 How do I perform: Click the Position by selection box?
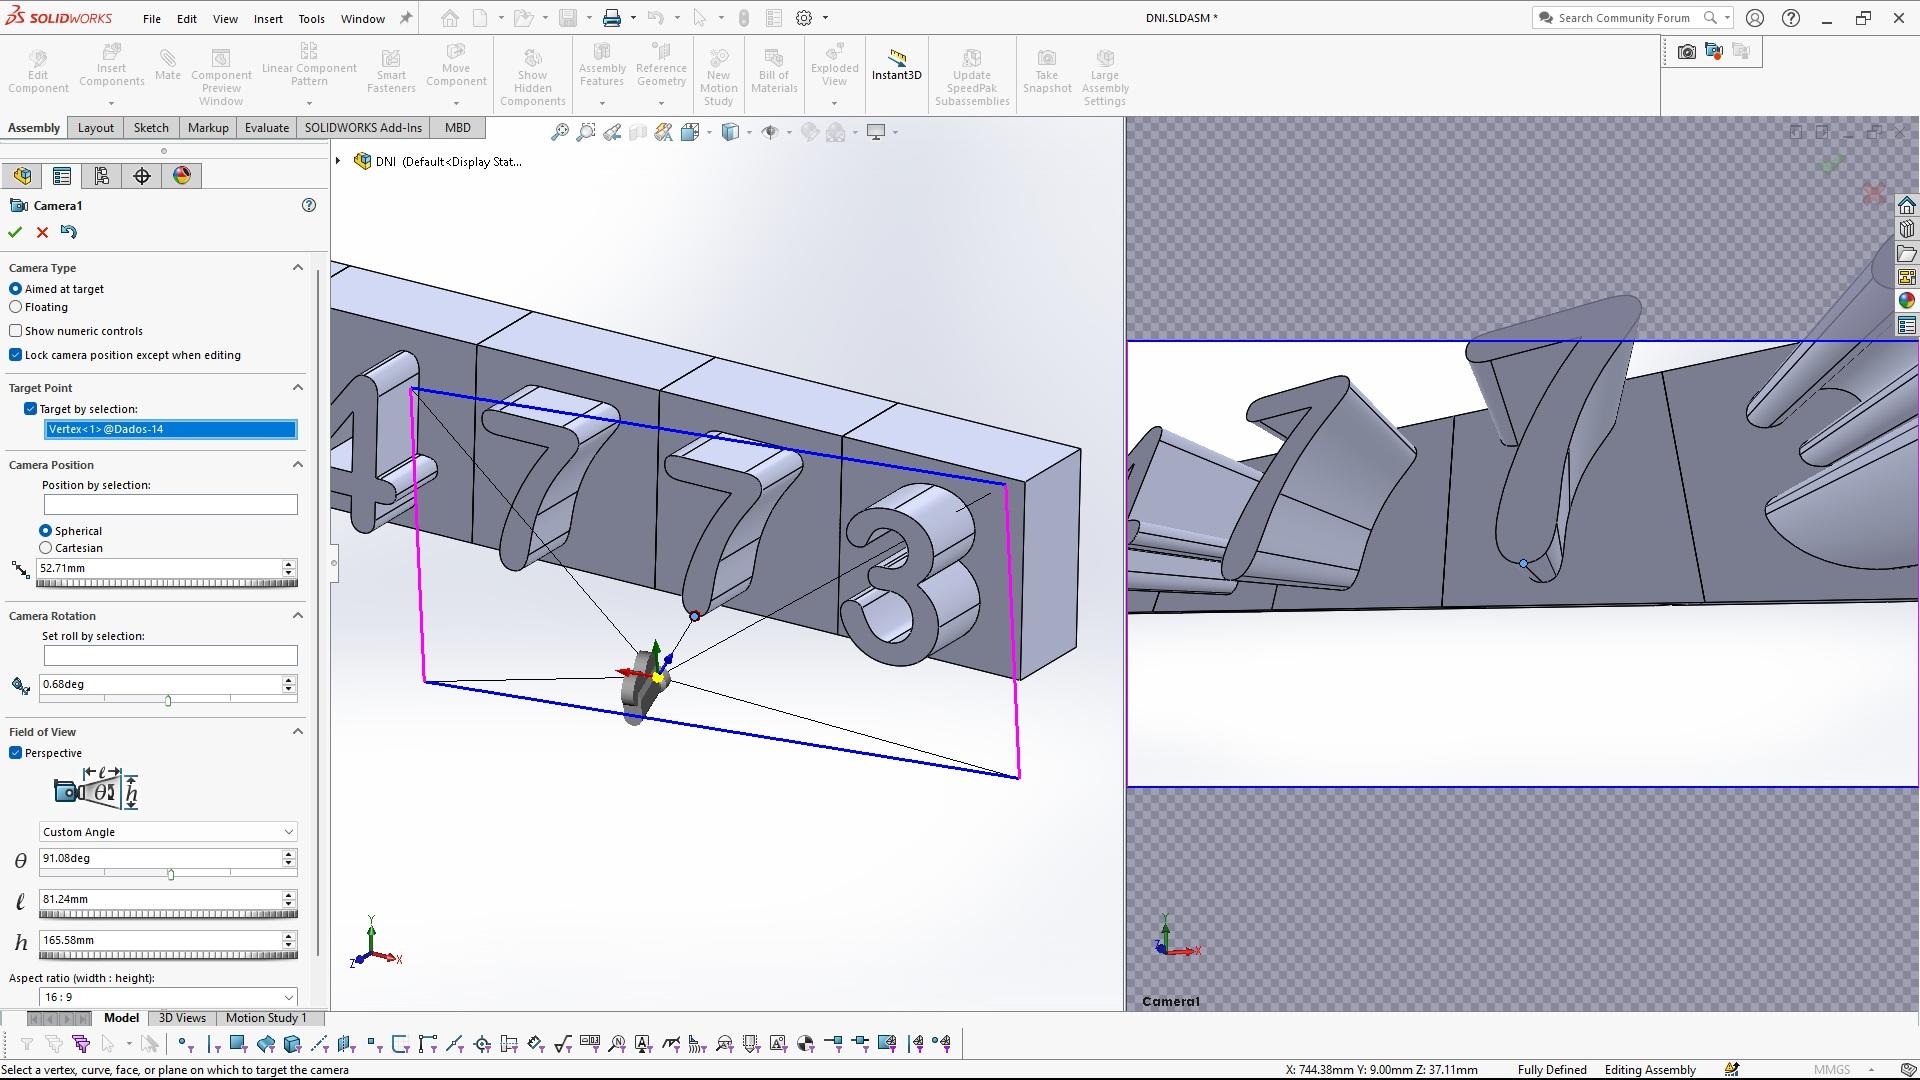(170, 505)
